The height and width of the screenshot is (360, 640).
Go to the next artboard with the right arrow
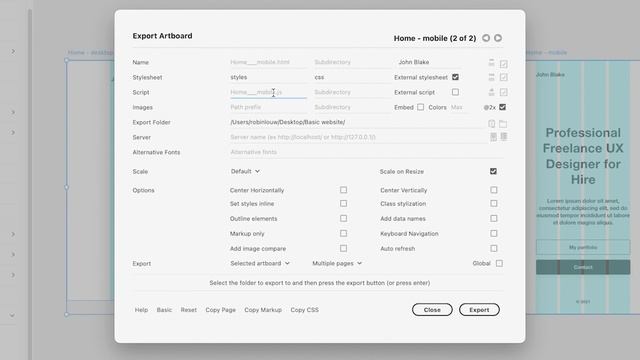coord(498,38)
